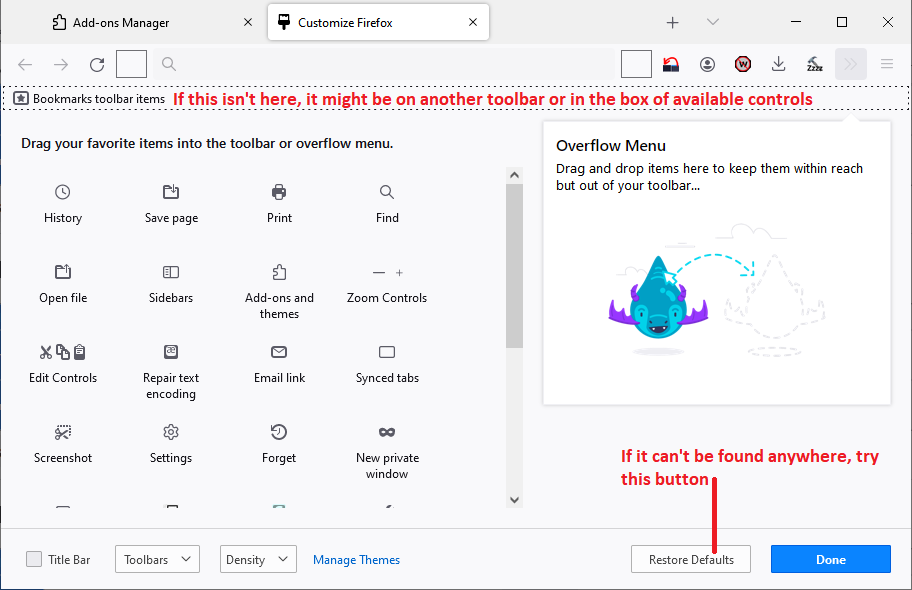The height and width of the screenshot is (590, 912).
Task: Click the Manage Themes link
Action: (357, 559)
